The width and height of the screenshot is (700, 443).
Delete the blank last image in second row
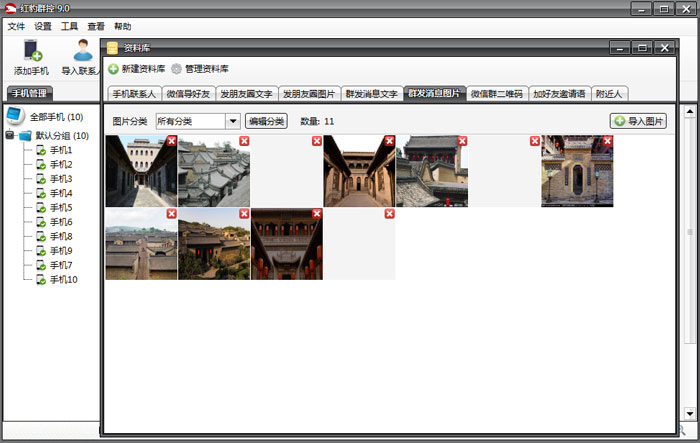[390, 214]
